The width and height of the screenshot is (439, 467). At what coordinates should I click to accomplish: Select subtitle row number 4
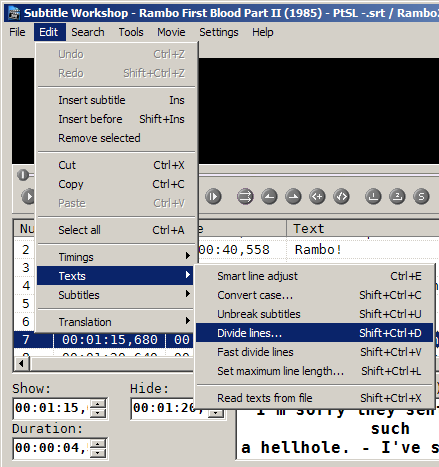[26, 286]
